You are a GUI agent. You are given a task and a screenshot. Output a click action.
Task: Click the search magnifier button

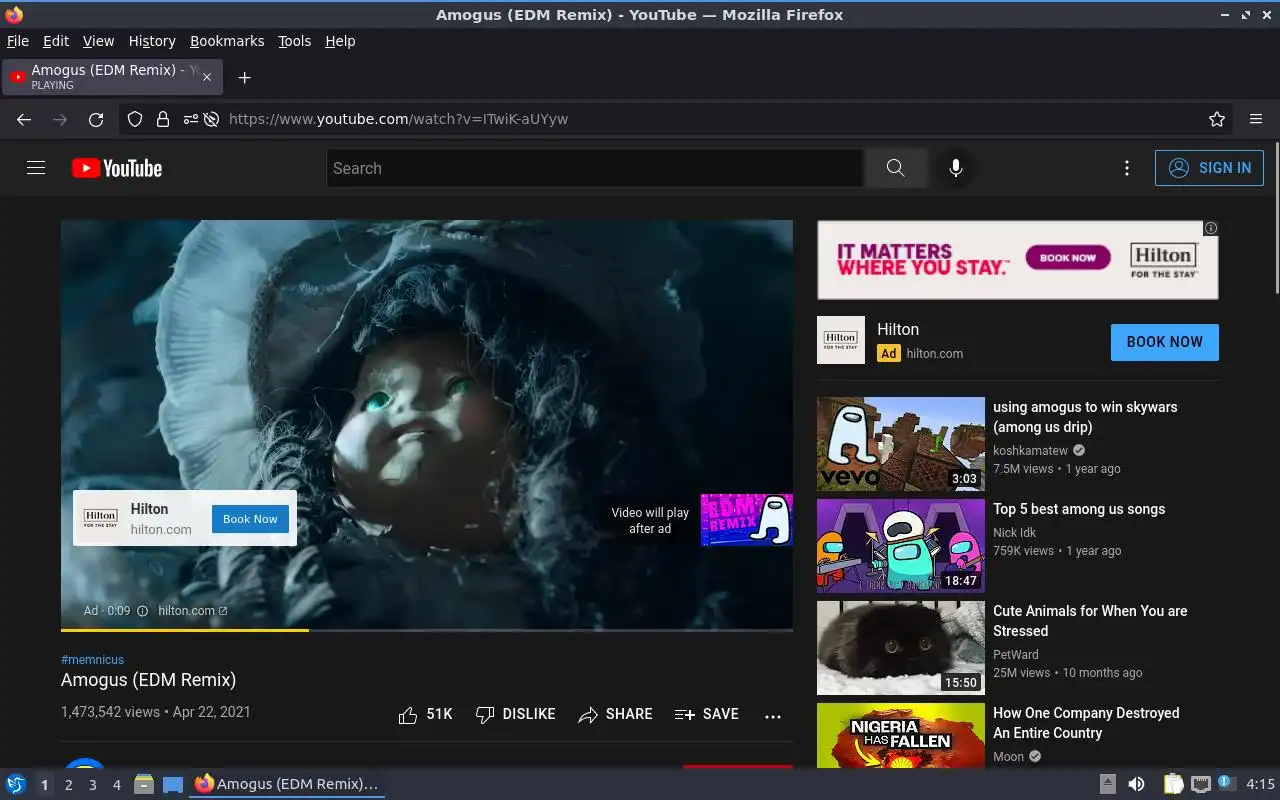click(x=895, y=168)
